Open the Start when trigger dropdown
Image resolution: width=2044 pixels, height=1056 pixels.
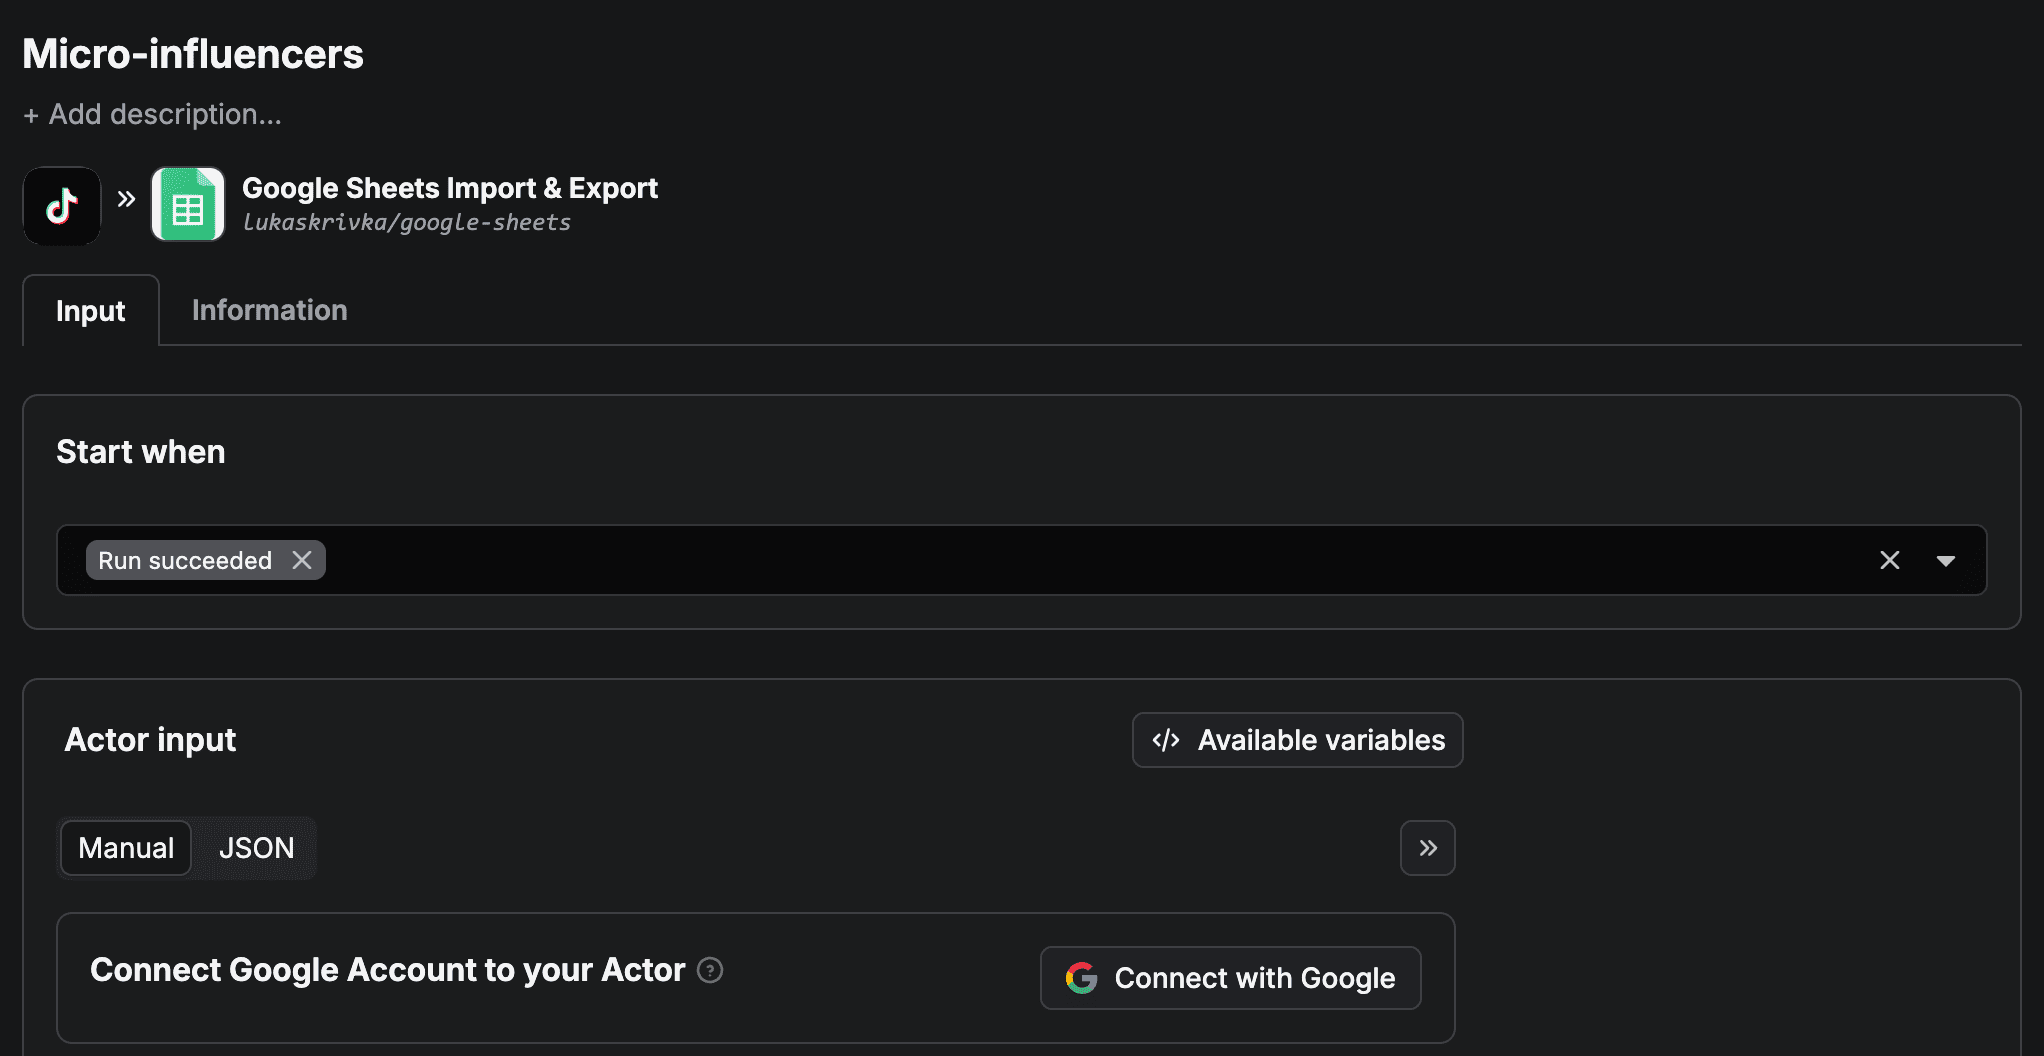pyautogui.click(x=1946, y=560)
